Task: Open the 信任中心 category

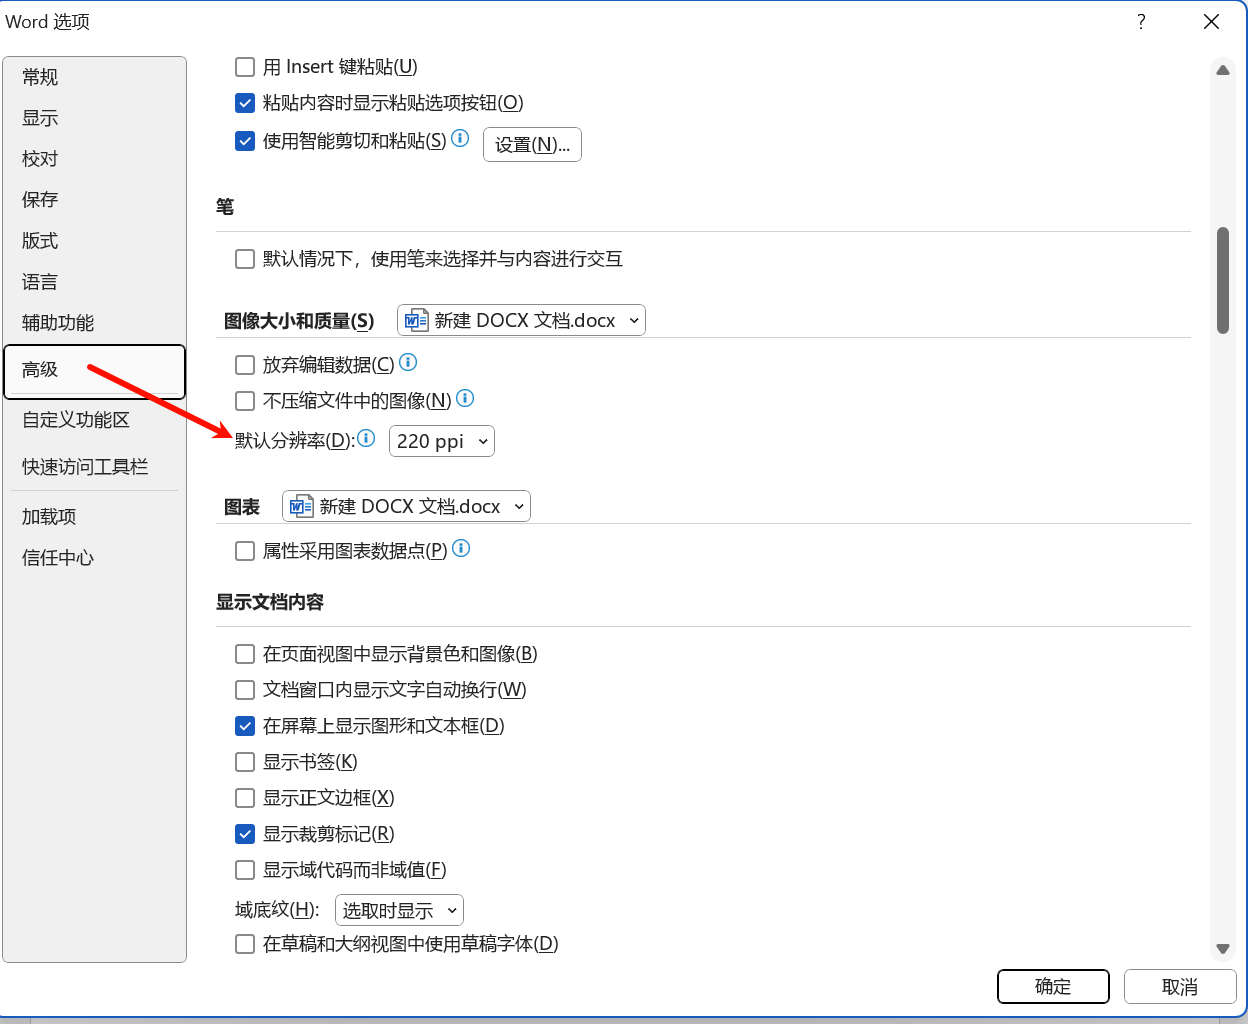Action: point(58,558)
